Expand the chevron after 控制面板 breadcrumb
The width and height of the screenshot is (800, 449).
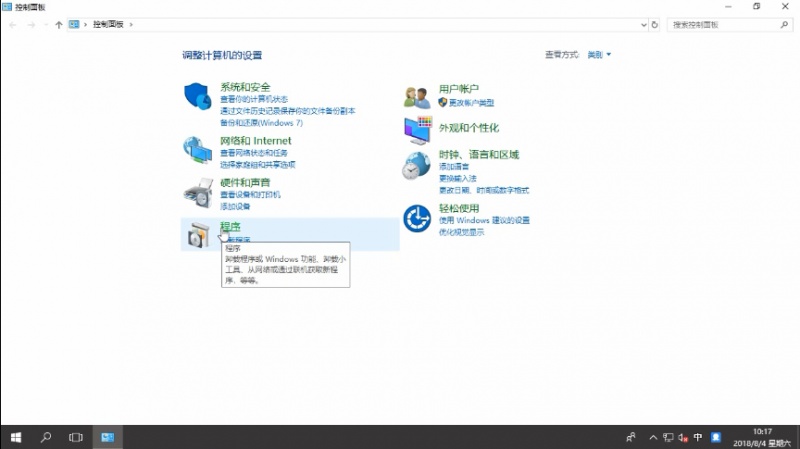click(x=131, y=24)
